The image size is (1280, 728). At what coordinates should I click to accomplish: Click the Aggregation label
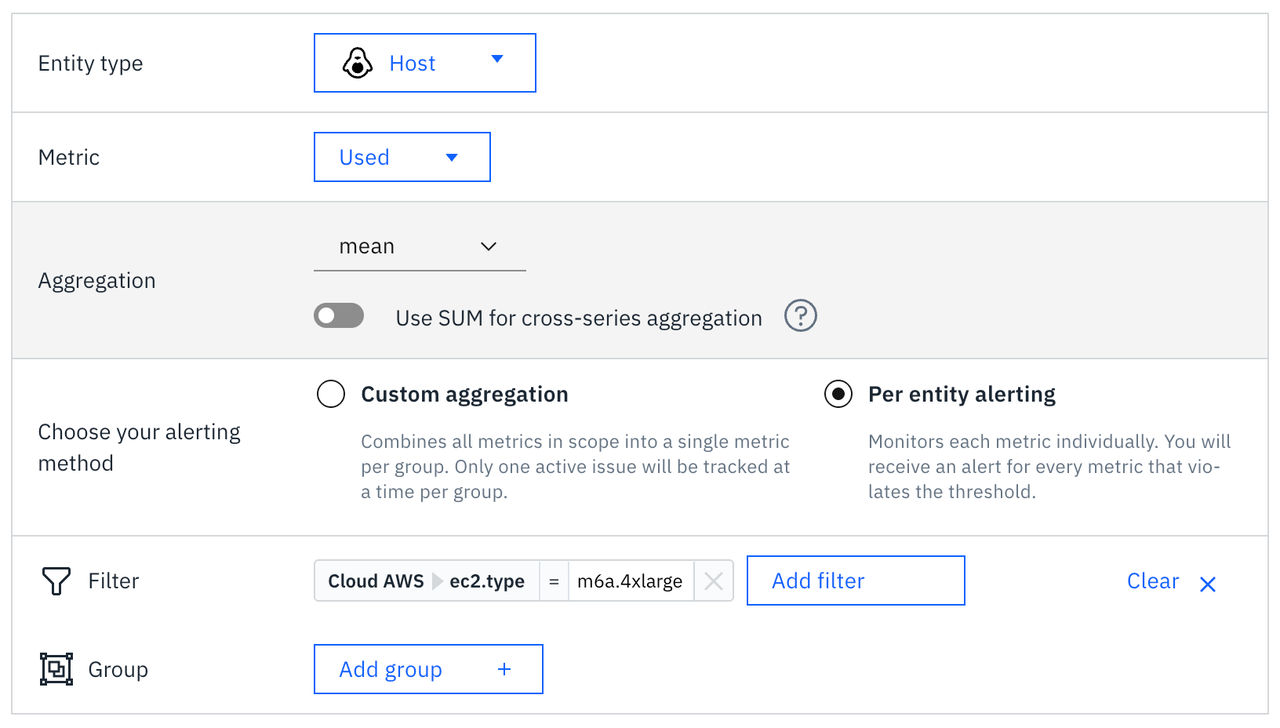(97, 281)
